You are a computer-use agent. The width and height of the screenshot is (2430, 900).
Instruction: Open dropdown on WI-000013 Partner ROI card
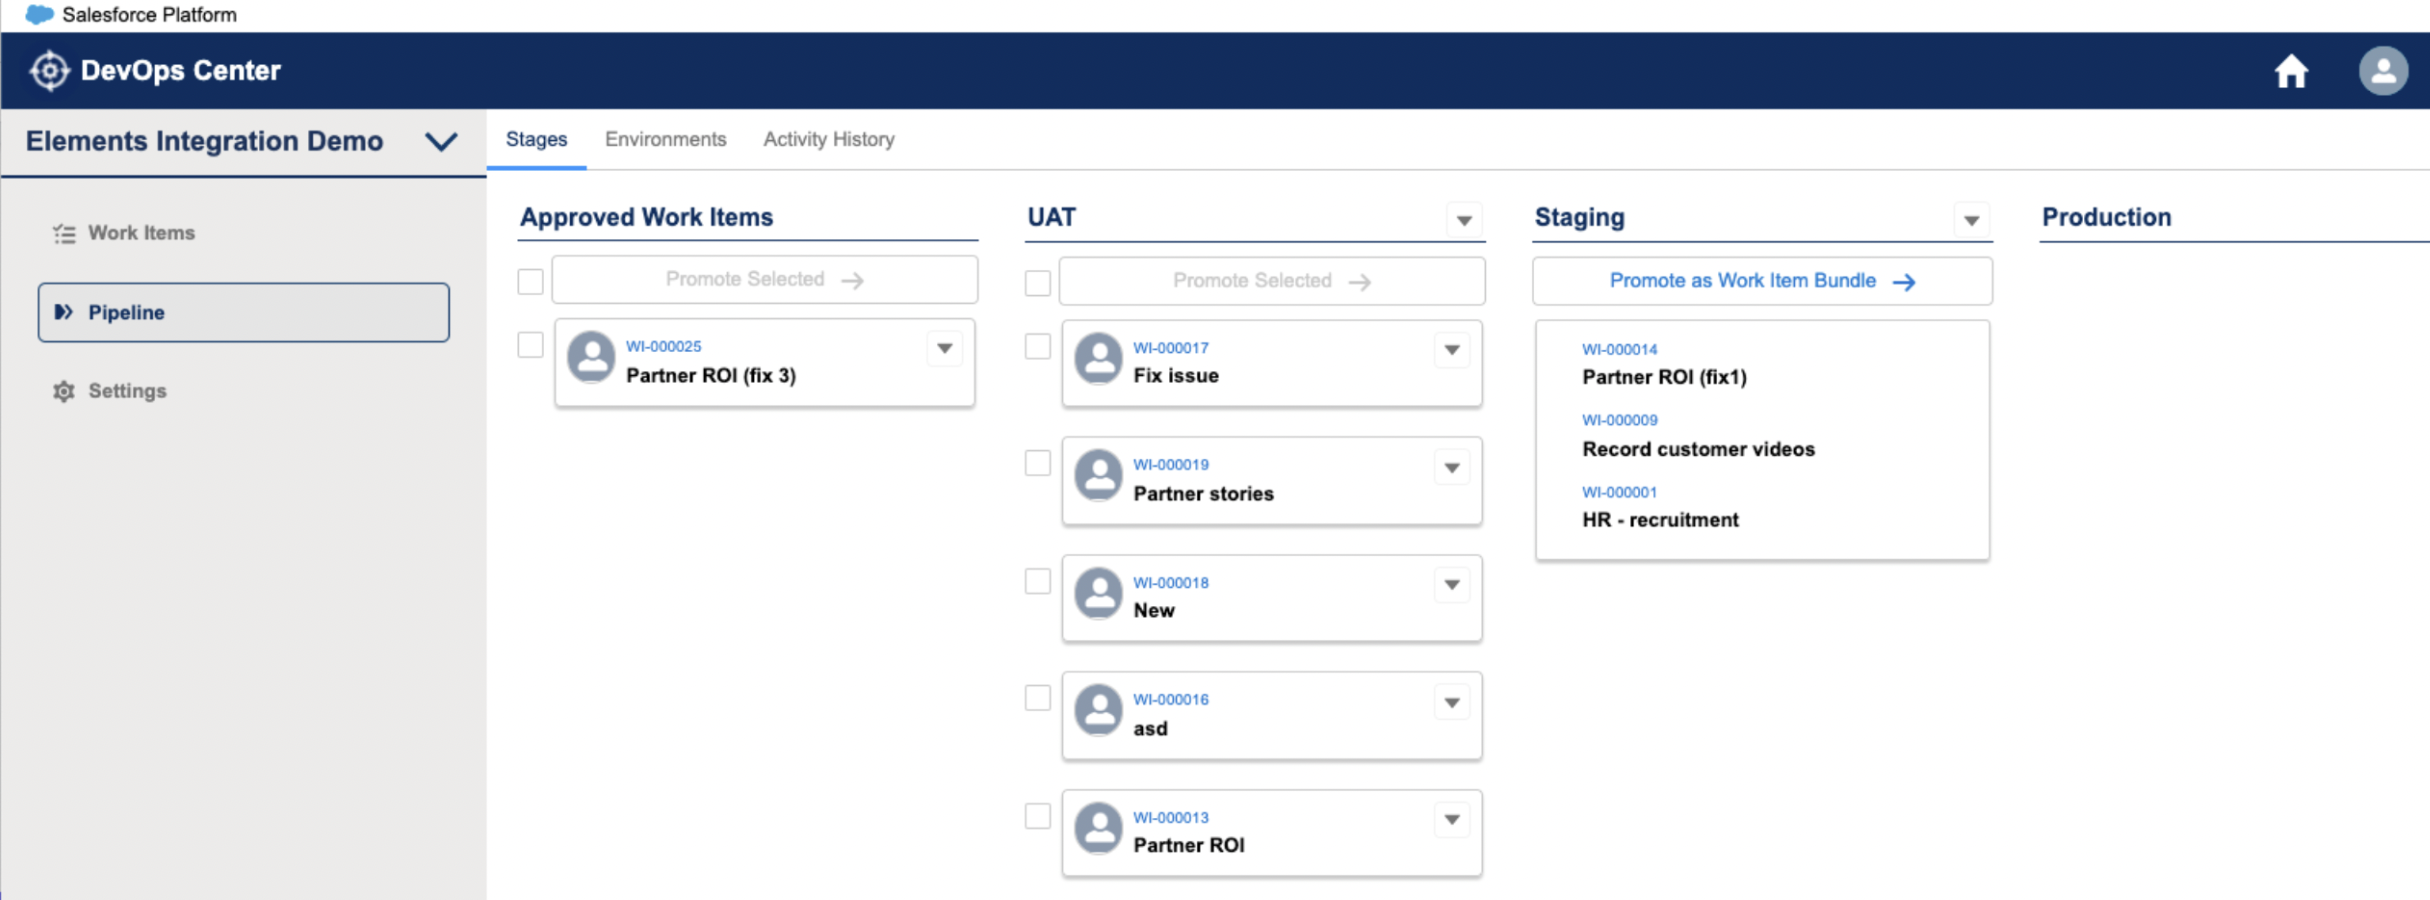(x=1452, y=820)
